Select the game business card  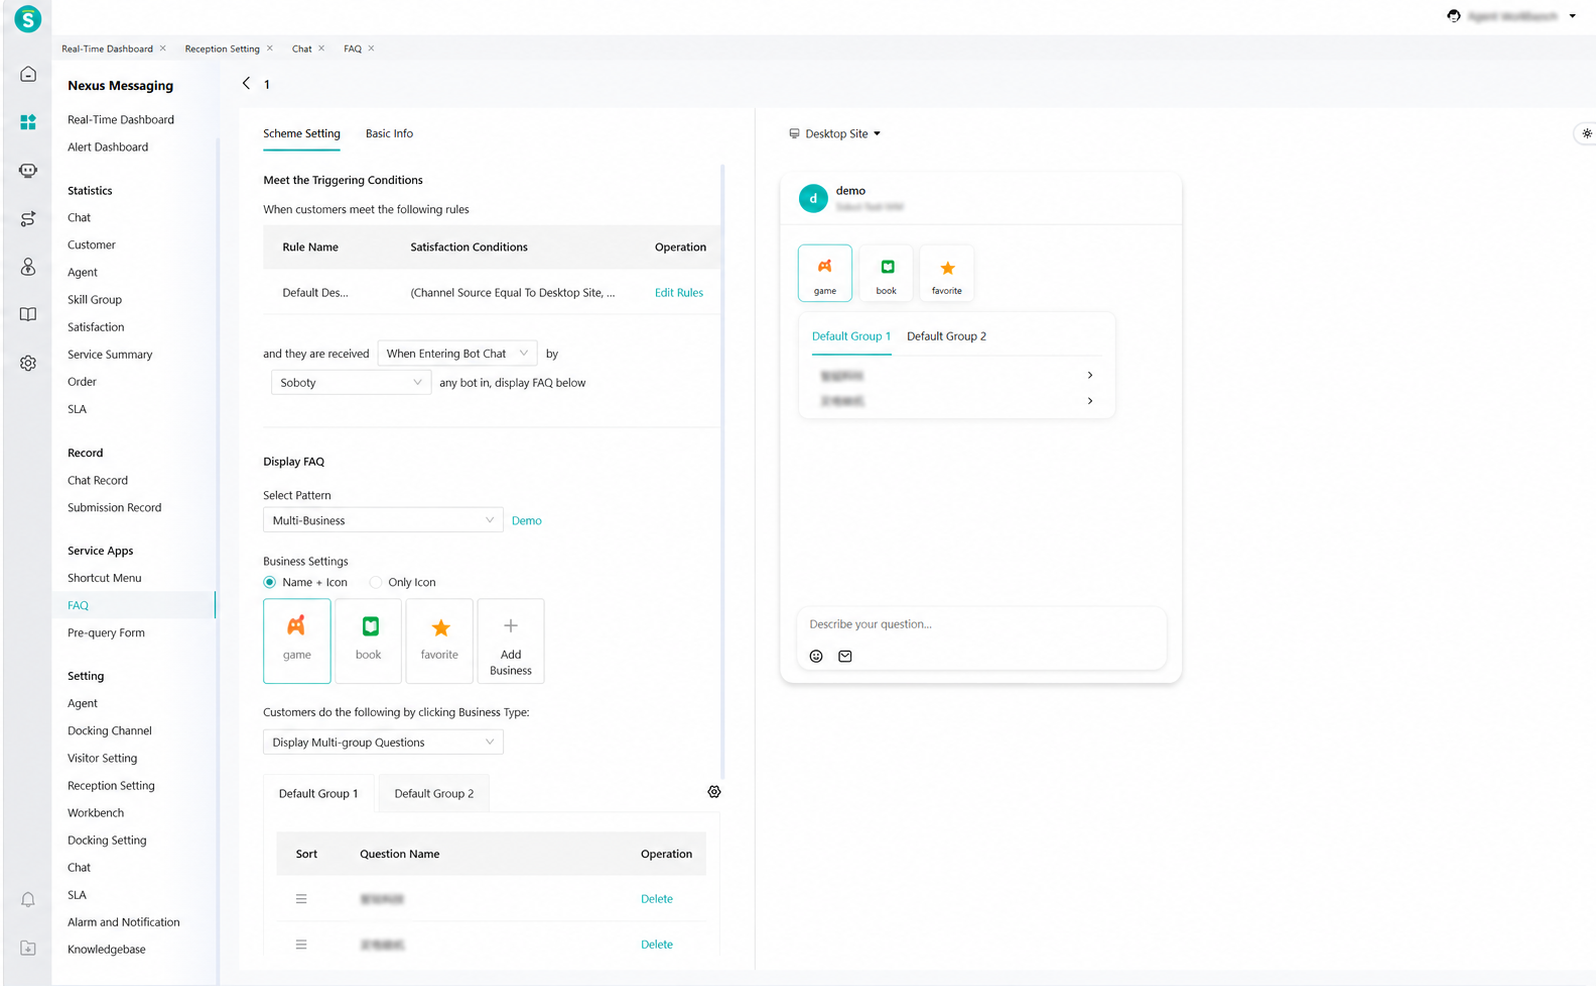pyautogui.click(x=297, y=641)
